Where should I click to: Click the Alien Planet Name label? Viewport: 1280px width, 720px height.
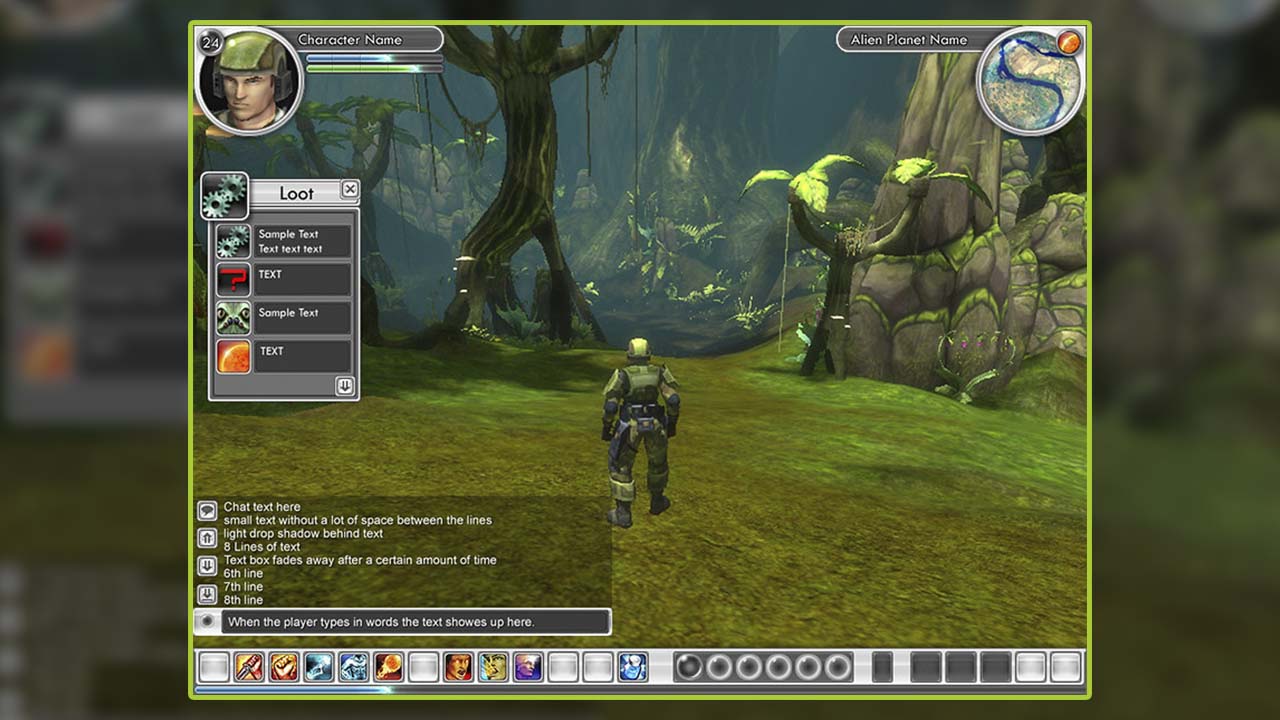point(908,40)
